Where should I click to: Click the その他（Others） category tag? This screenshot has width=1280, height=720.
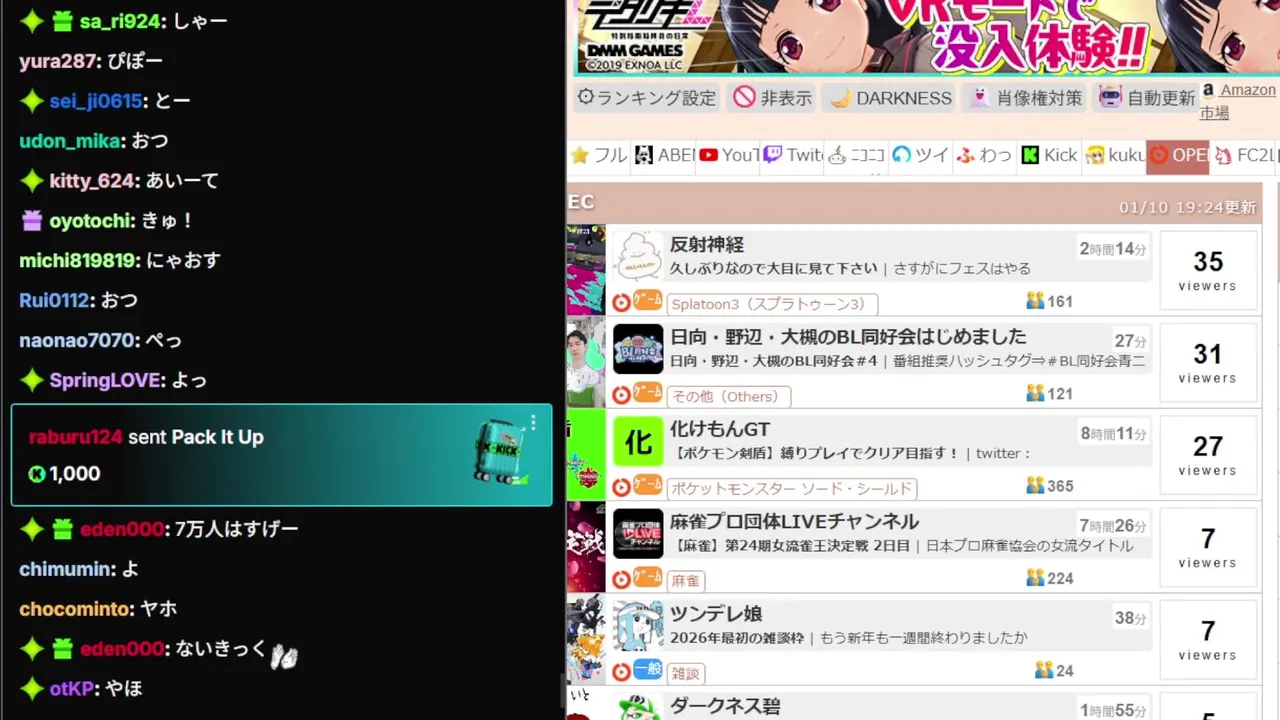pos(729,396)
